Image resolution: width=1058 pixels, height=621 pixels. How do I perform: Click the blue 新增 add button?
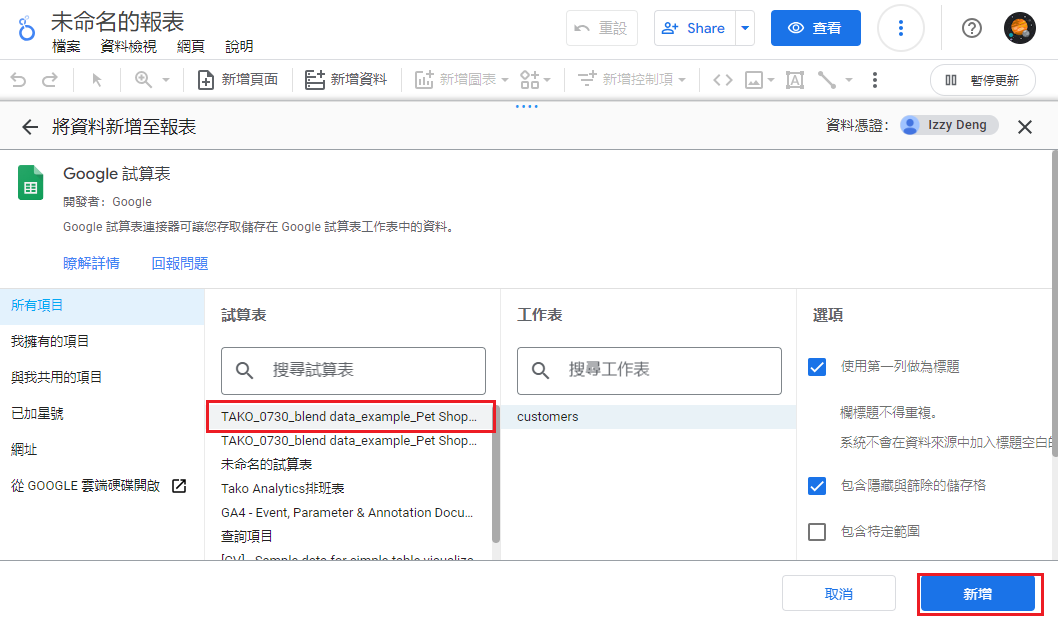tap(978, 594)
